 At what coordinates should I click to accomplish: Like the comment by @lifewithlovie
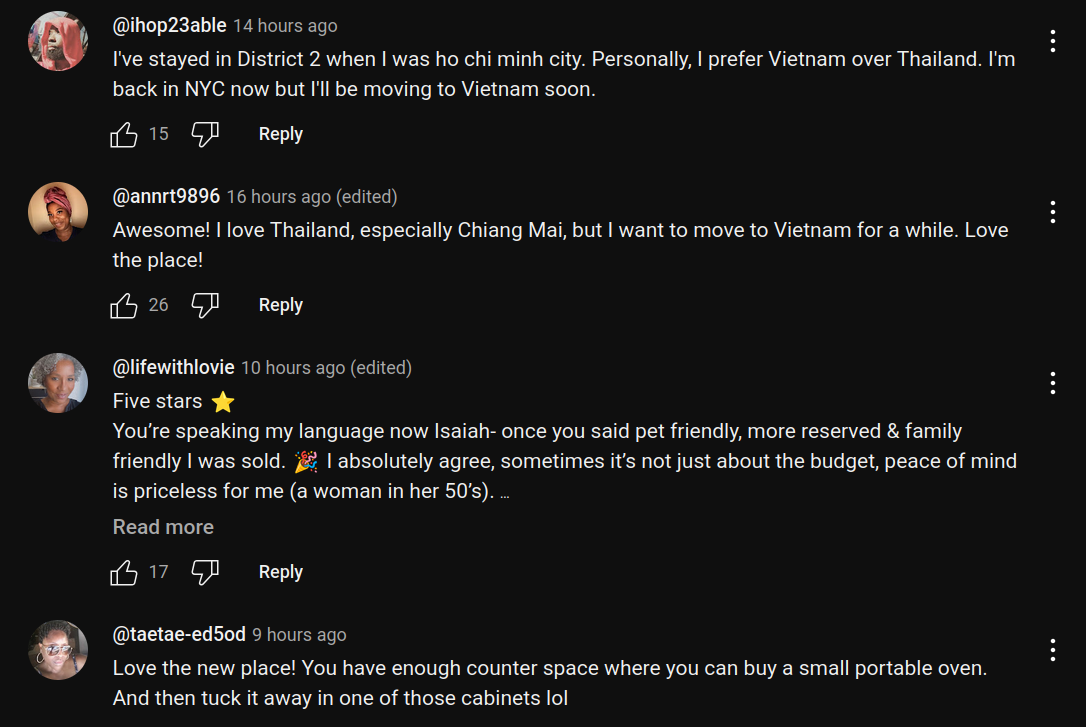pyautogui.click(x=124, y=572)
